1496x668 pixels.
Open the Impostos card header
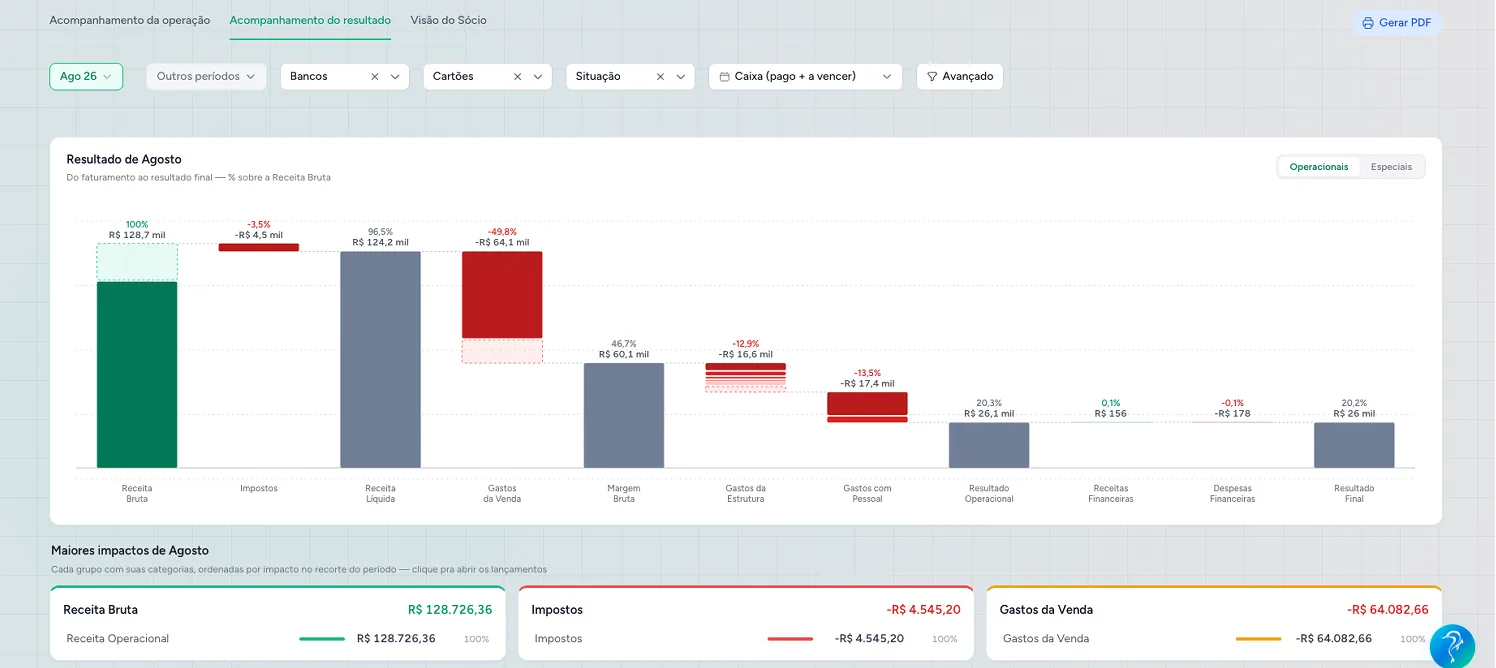[x=746, y=609]
